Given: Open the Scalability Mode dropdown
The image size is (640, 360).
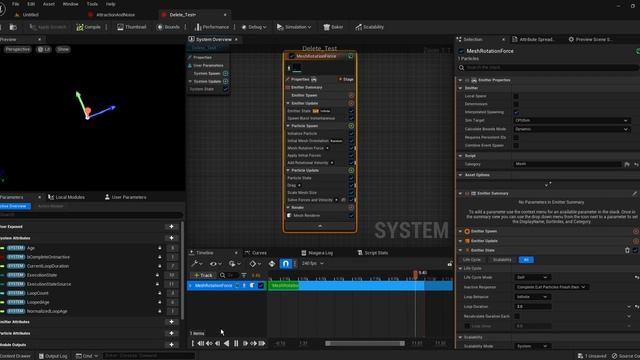Looking at the screenshot, I should (532, 346).
